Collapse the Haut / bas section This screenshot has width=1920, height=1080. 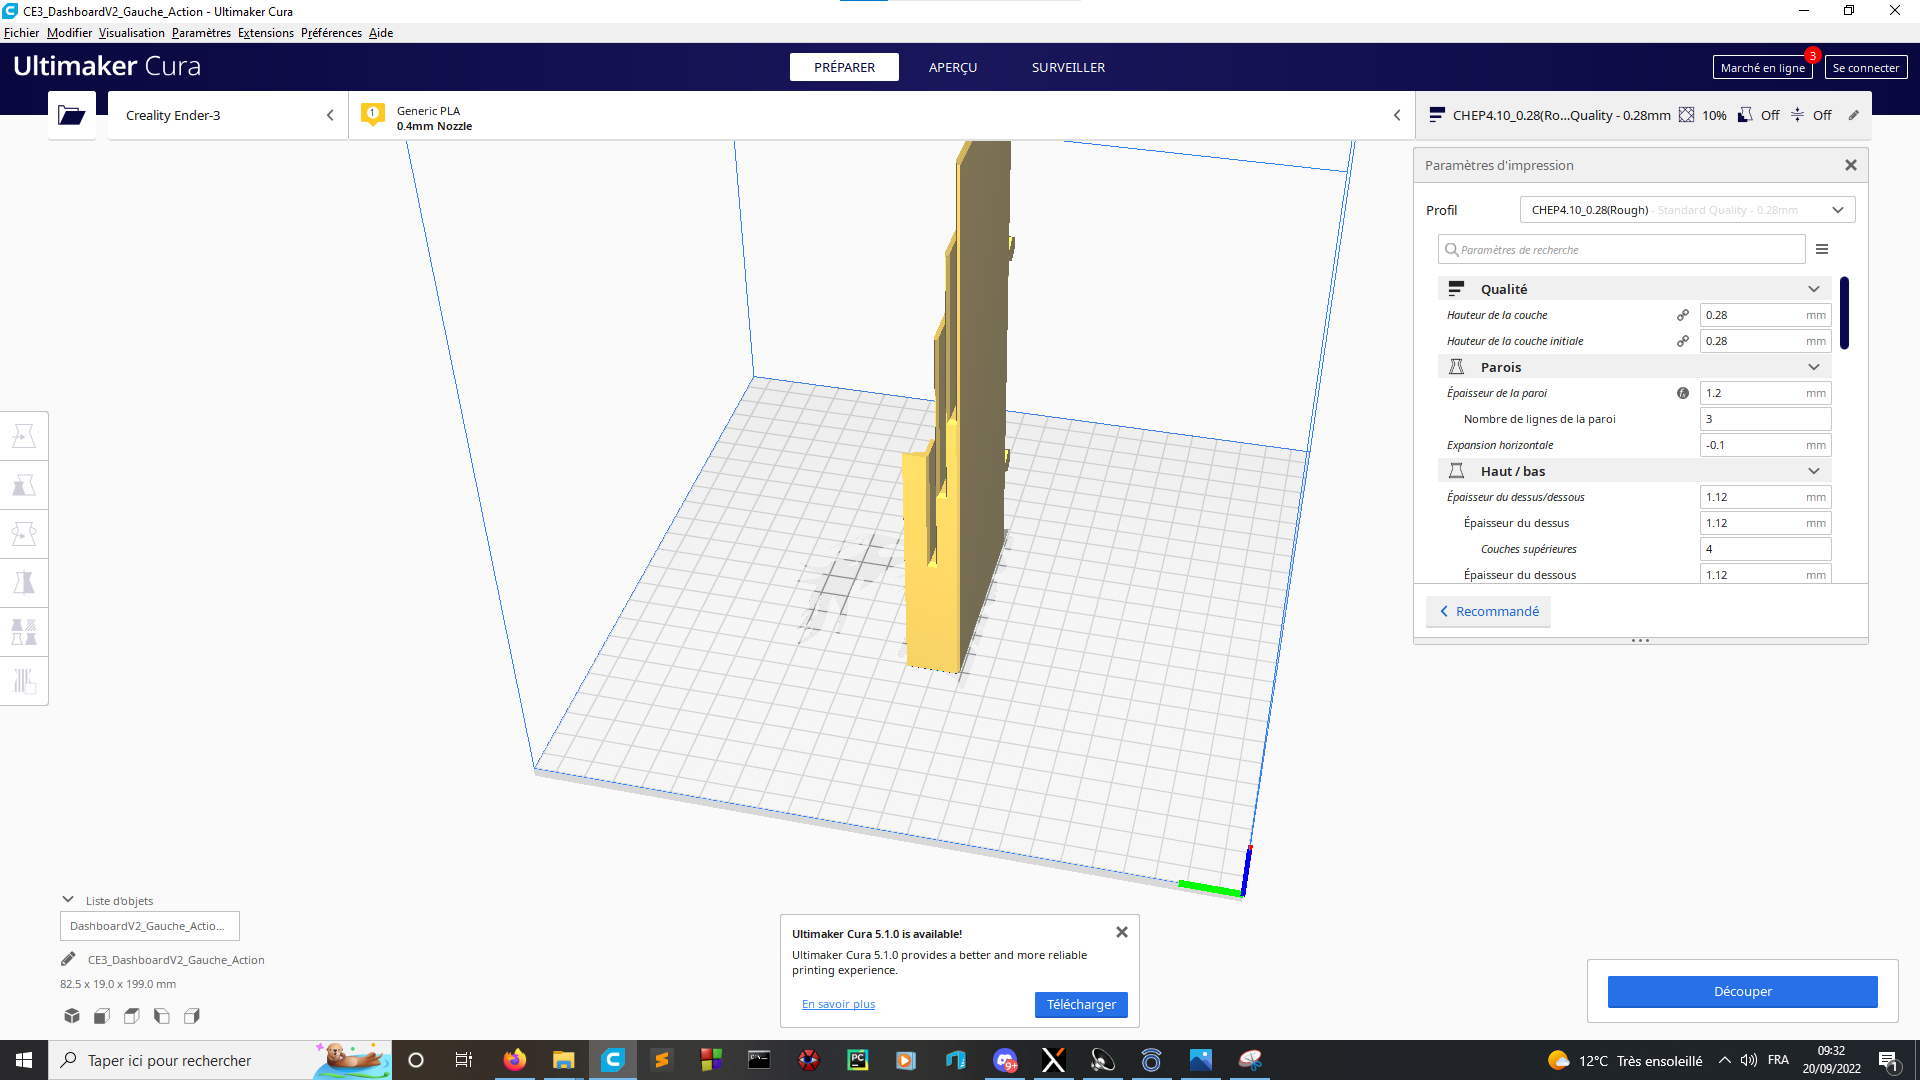[x=1635, y=471]
